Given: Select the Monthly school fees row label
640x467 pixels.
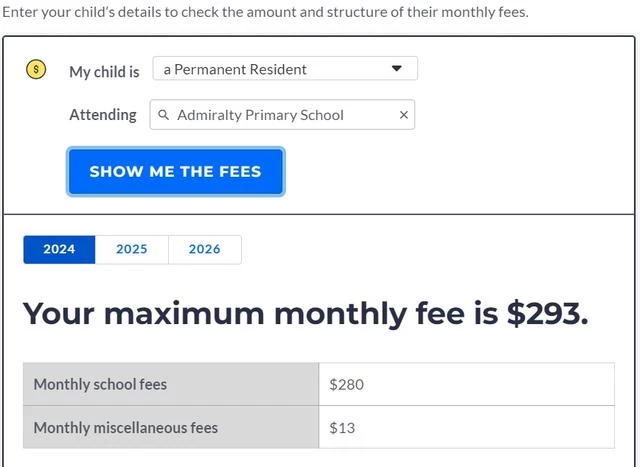Looking at the screenshot, I should coord(171,384).
